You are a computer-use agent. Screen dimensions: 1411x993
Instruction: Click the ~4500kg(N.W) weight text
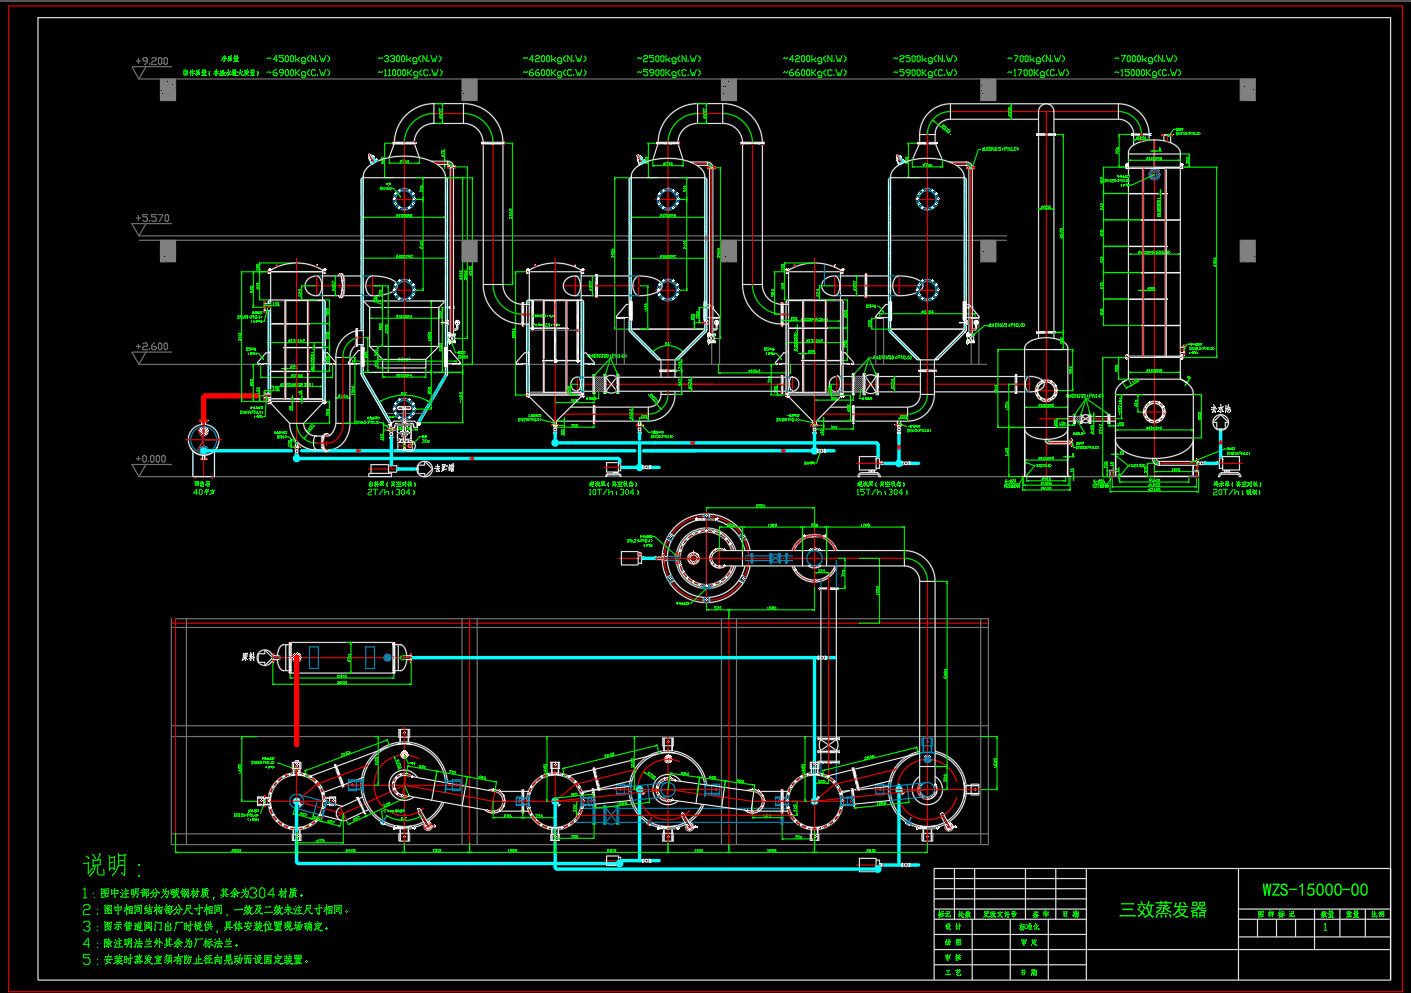coord(298,59)
